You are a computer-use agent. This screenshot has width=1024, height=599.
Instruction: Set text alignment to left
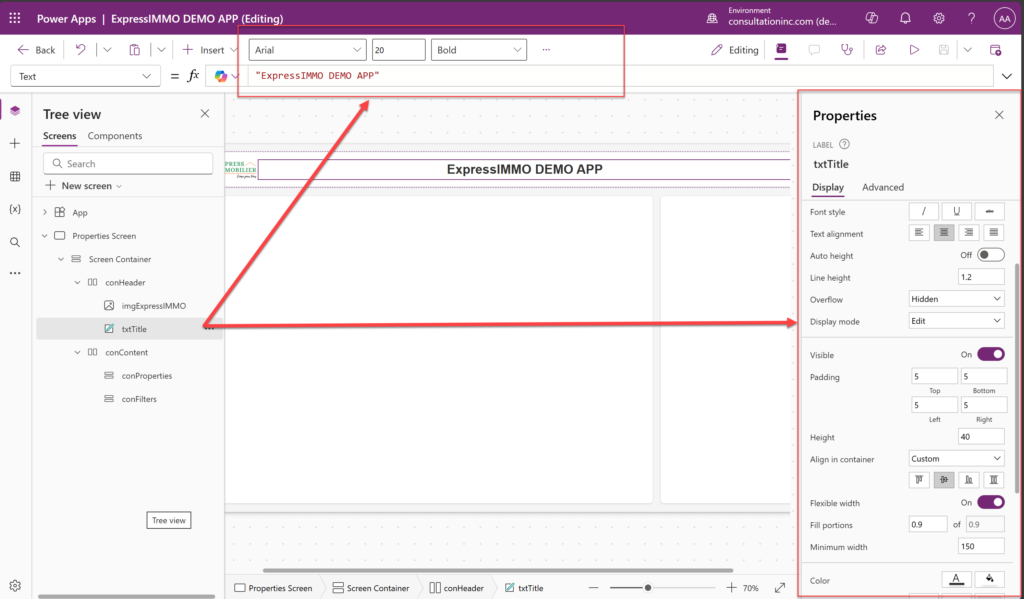point(919,233)
